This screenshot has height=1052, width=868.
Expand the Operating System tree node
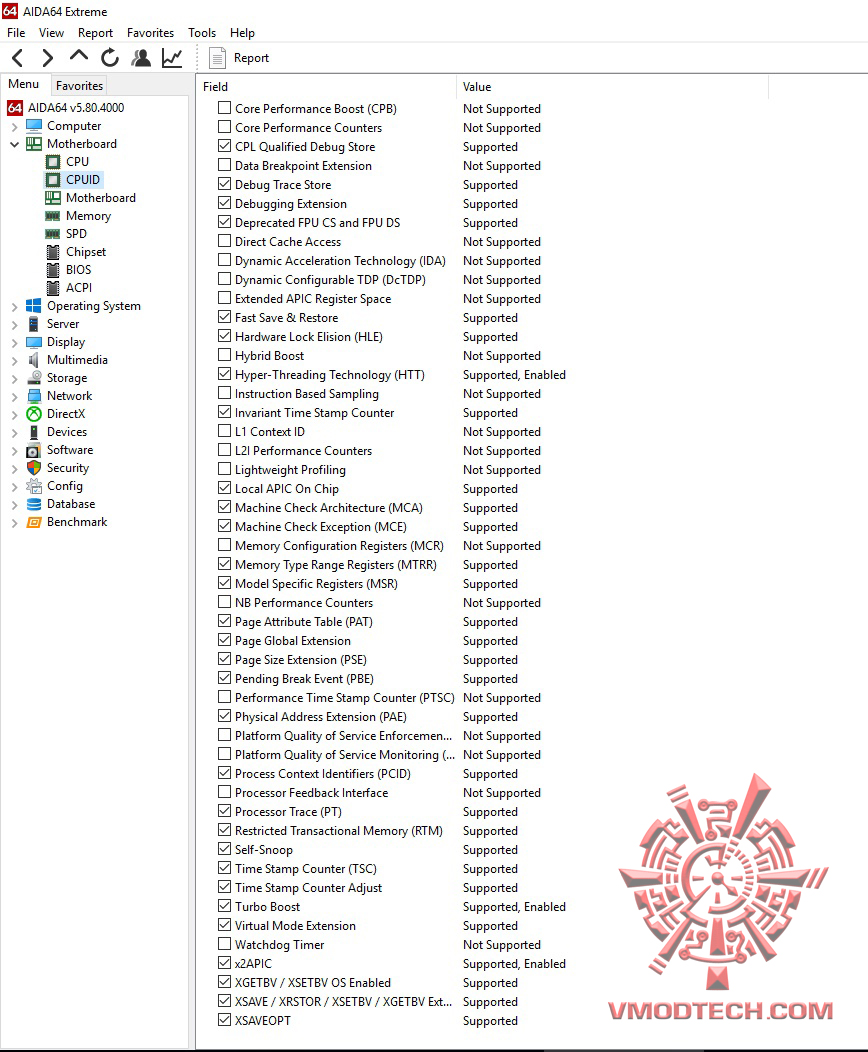14,307
